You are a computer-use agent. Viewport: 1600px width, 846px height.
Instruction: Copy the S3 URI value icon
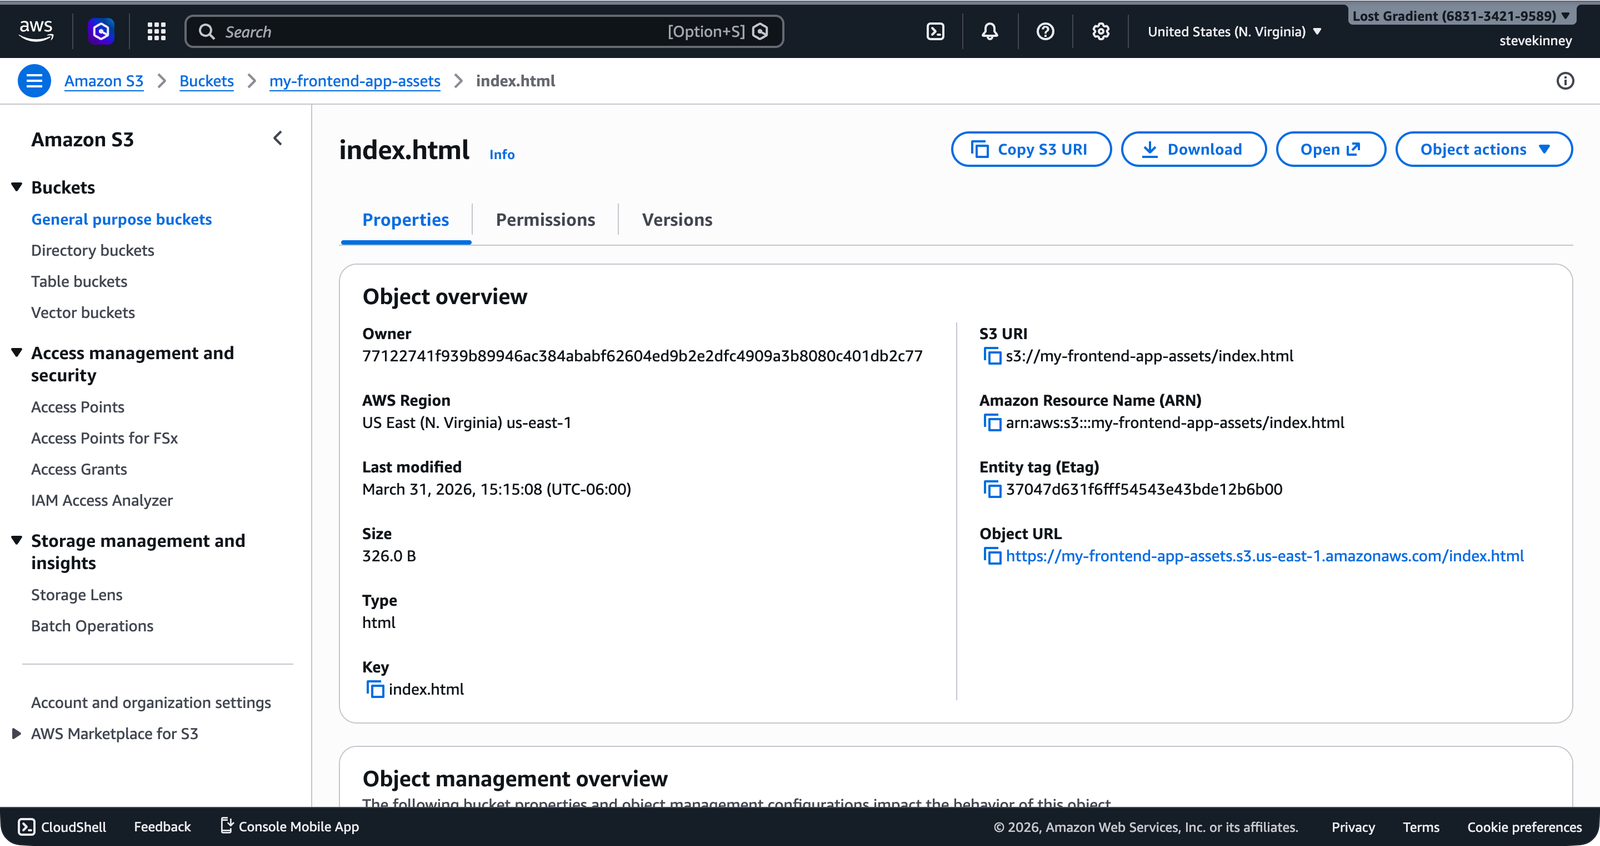992,356
